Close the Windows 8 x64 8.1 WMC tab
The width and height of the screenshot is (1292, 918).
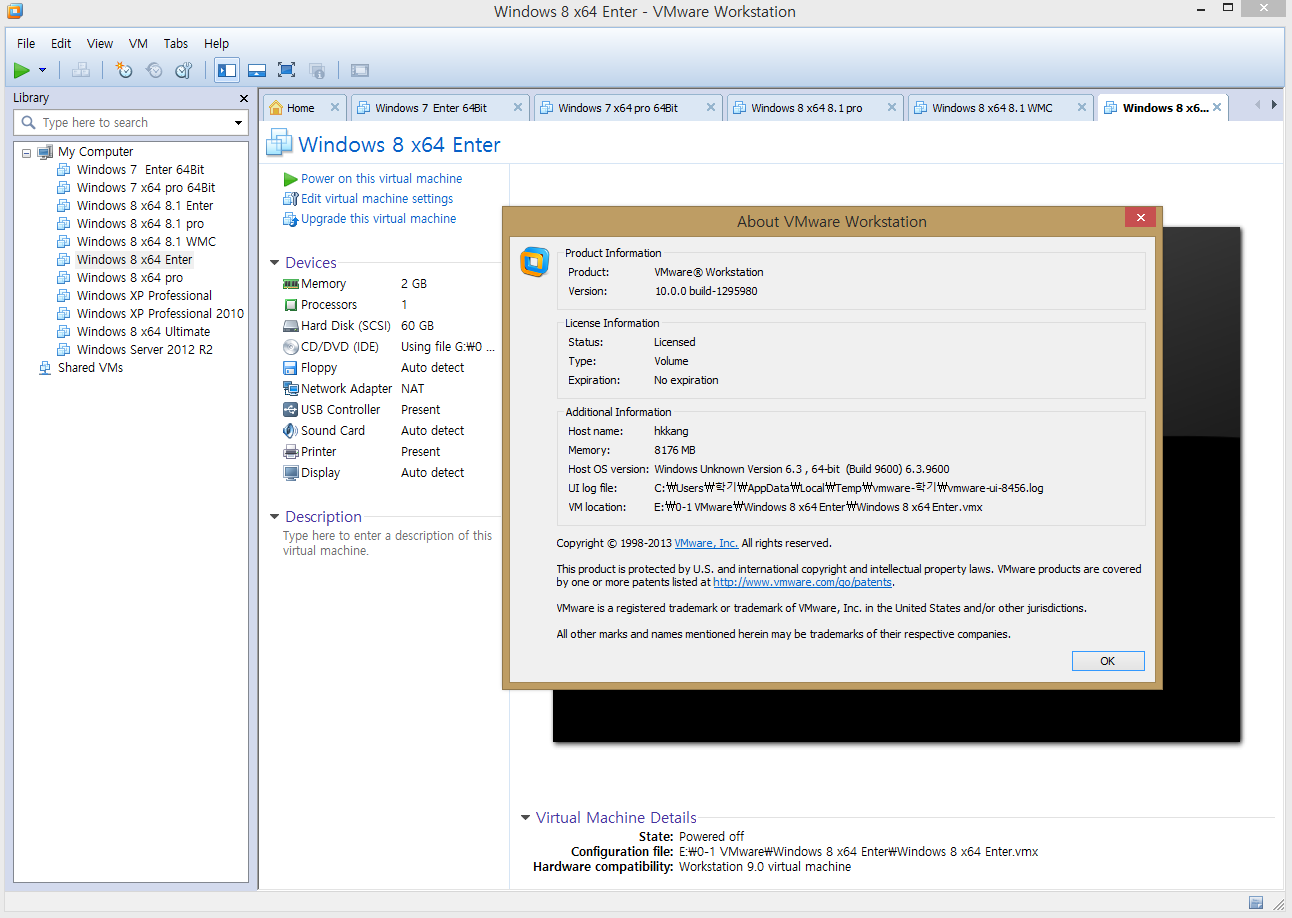point(1081,107)
